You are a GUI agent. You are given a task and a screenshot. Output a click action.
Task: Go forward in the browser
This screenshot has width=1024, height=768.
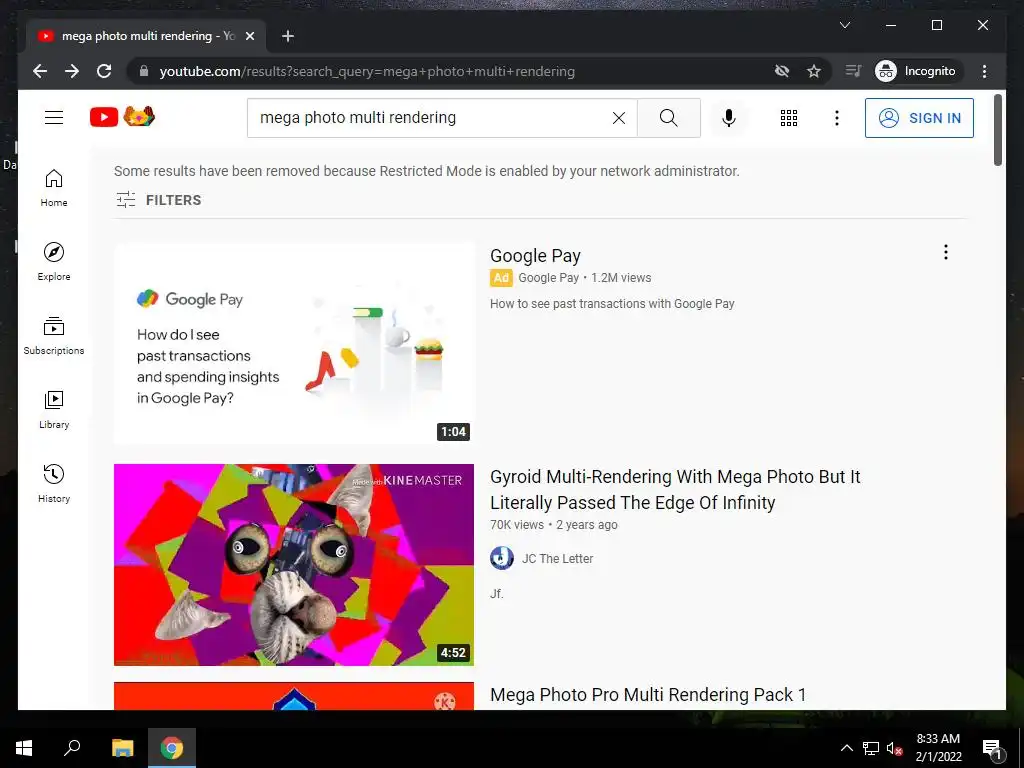pyautogui.click(x=72, y=71)
